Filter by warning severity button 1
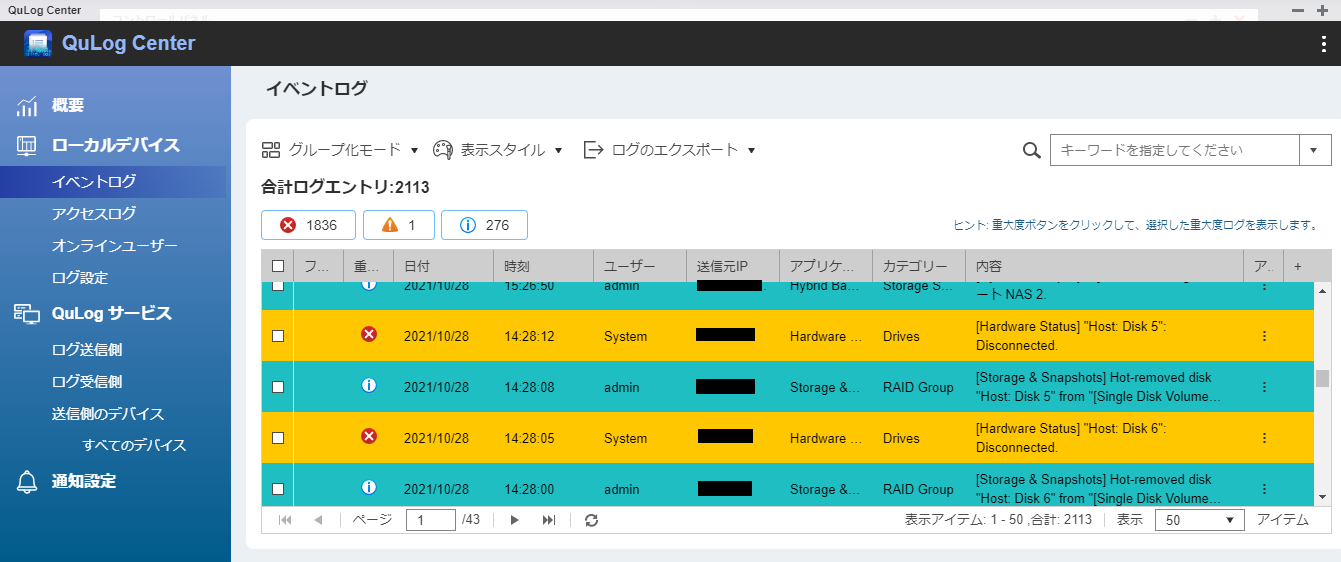The width and height of the screenshot is (1341, 562). 398,225
